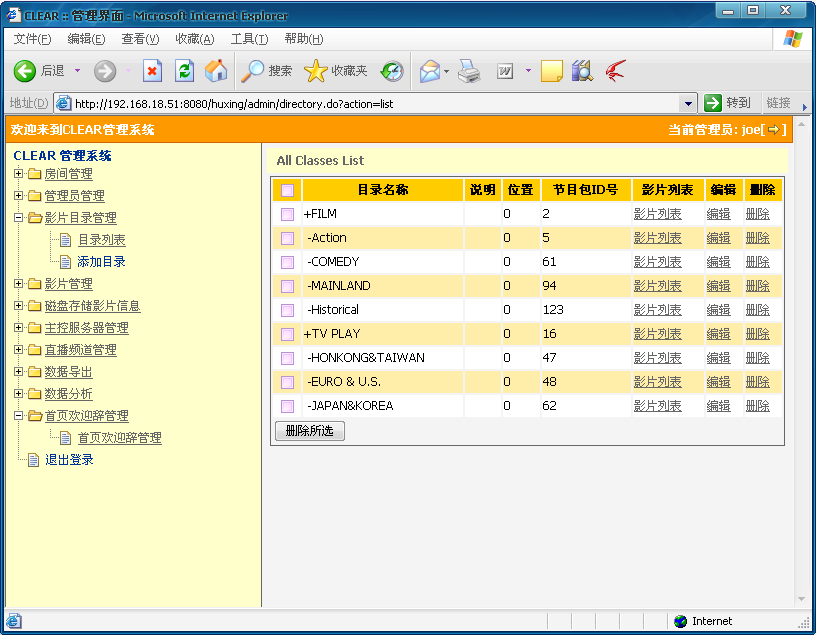816x635 pixels.
Task: Open the Back button history dropdown
Action: (x=77, y=70)
